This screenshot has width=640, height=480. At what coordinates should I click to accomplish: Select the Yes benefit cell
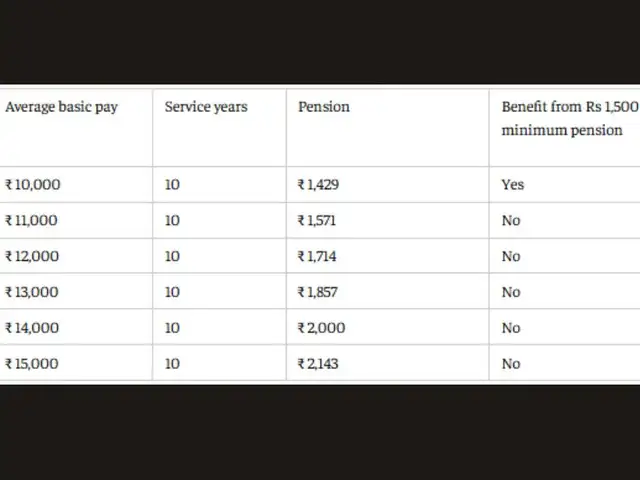513,184
